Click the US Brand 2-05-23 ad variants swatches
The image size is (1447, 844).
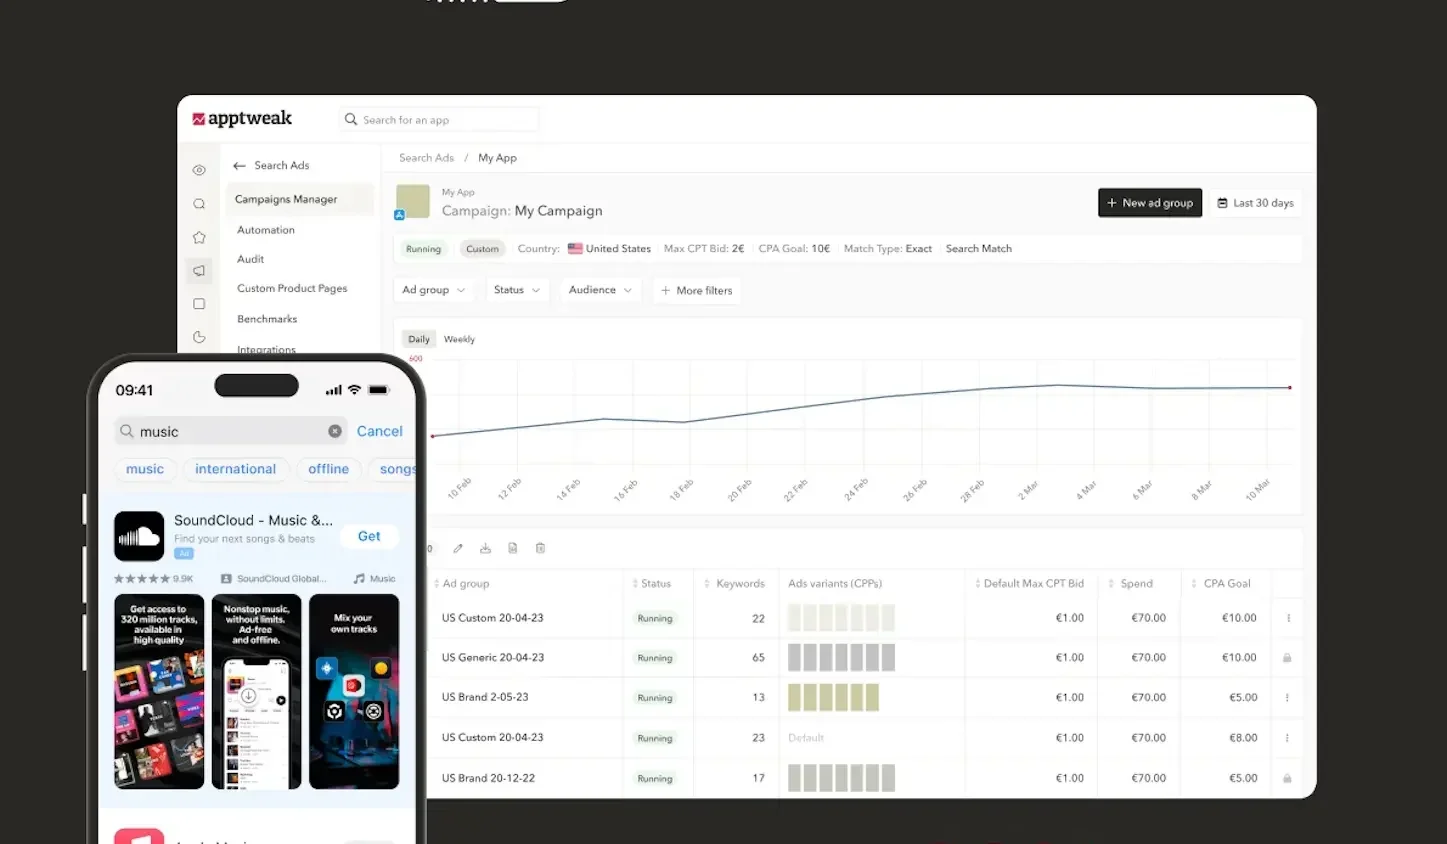click(833, 697)
